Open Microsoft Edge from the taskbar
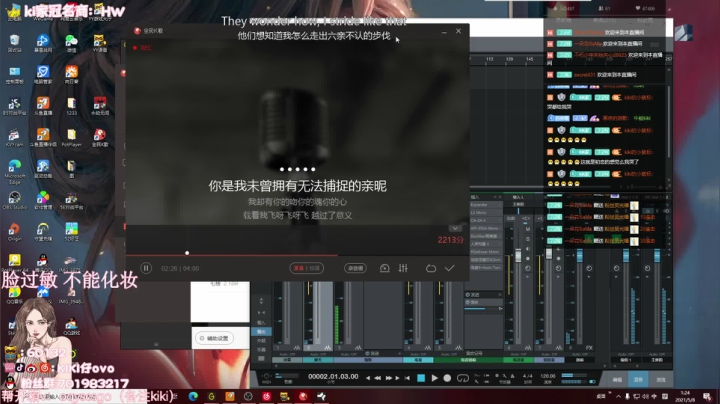 (x=193, y=396)
